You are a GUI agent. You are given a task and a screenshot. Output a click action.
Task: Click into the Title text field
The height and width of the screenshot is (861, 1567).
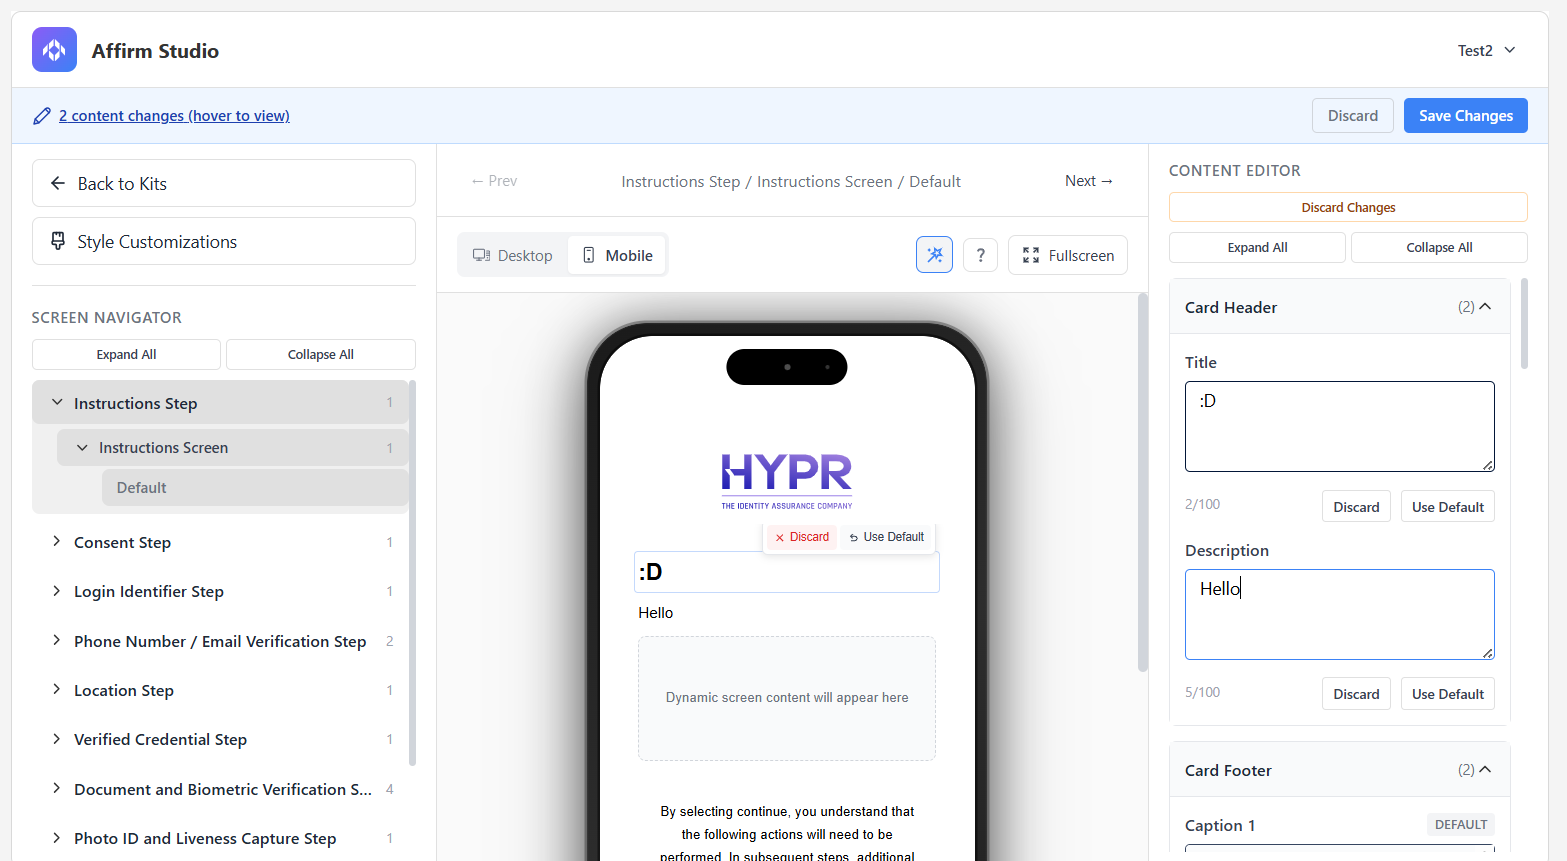[x=1338, y=426]
